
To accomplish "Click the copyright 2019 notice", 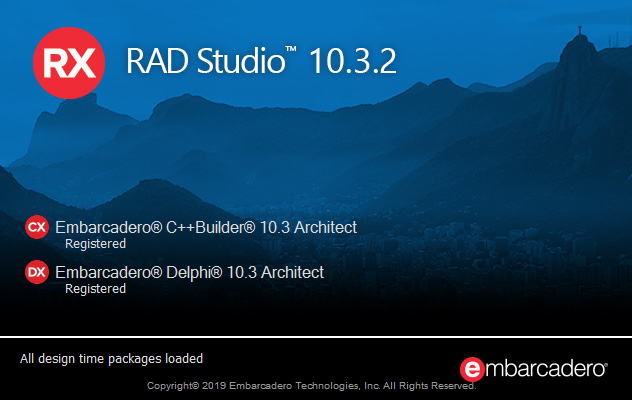I will 312,386.
